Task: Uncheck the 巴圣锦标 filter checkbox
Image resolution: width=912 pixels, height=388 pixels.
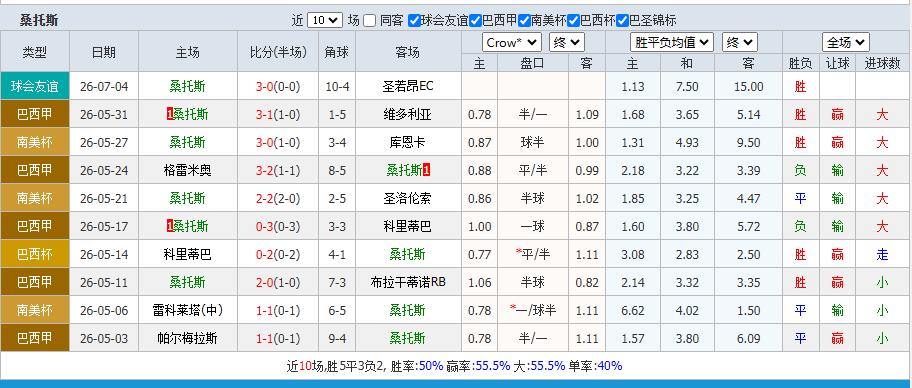Action: (x=622, y=20)
